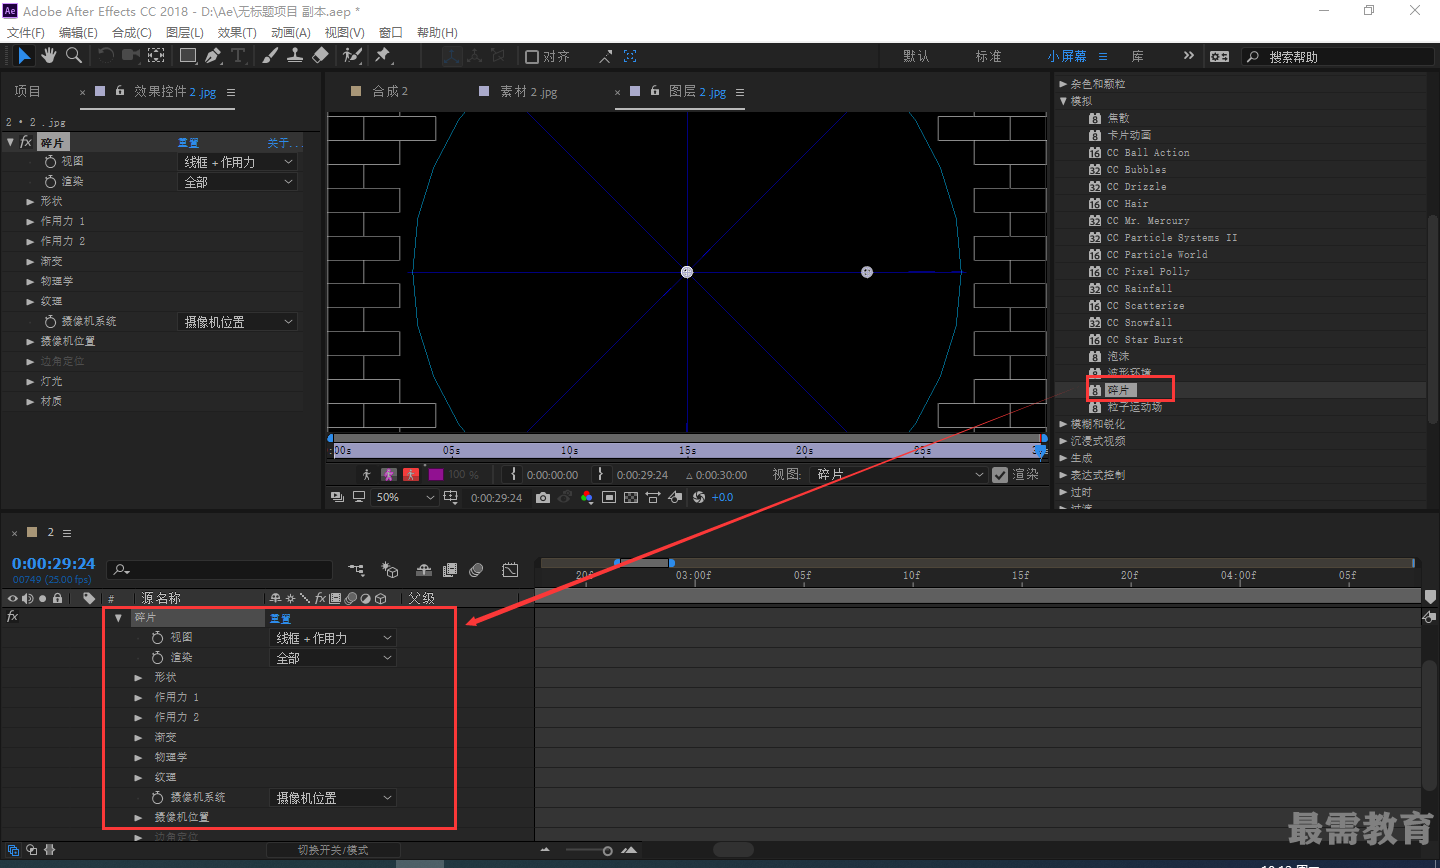Click reset exposure aperture icon

[699, 497]
